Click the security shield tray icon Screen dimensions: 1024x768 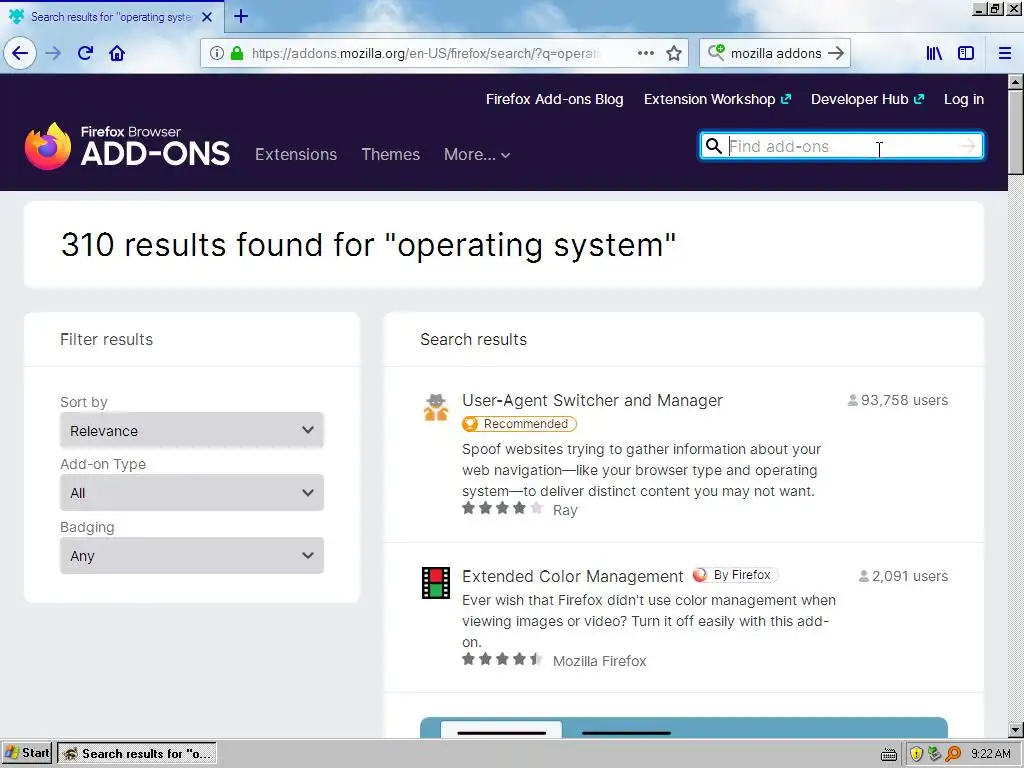pos(916,754)
